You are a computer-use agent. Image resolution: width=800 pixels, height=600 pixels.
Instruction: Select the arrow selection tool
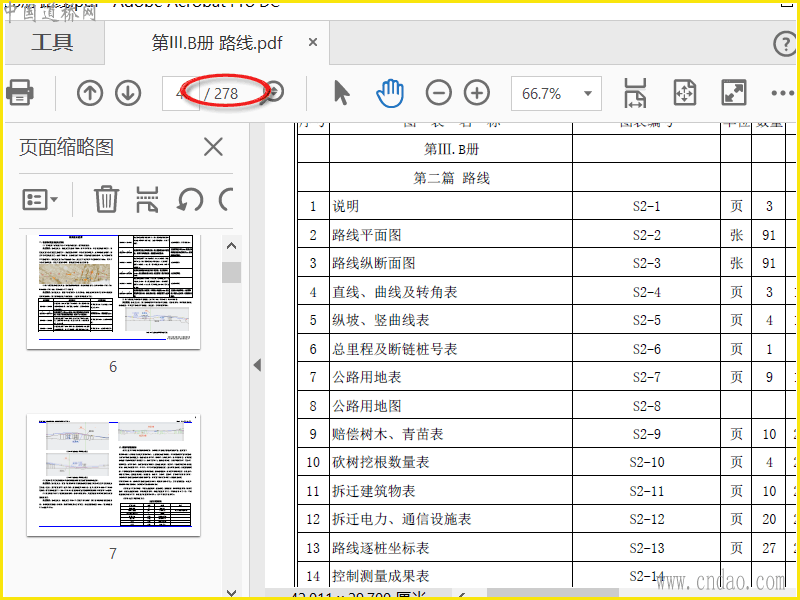click(x=341, y=93)
